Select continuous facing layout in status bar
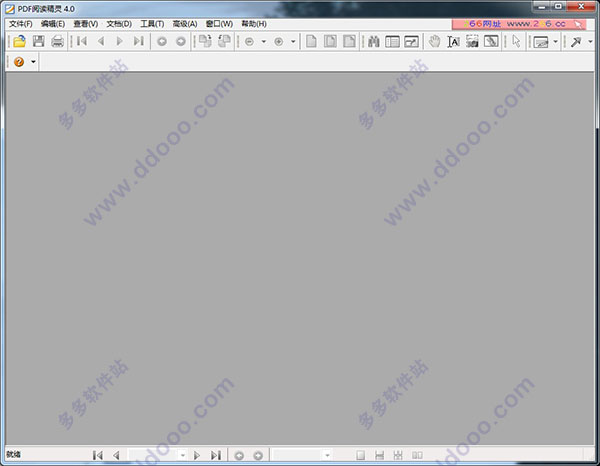The image size is (600, 466). point(398,455)
